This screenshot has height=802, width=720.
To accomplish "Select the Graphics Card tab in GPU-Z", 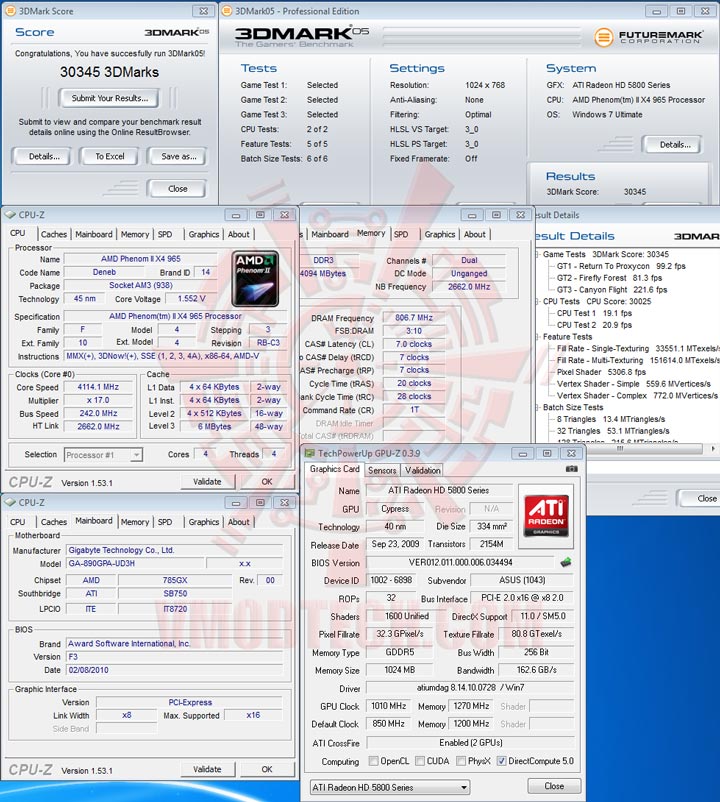I will pyautogui.click(x=334, y=469).
